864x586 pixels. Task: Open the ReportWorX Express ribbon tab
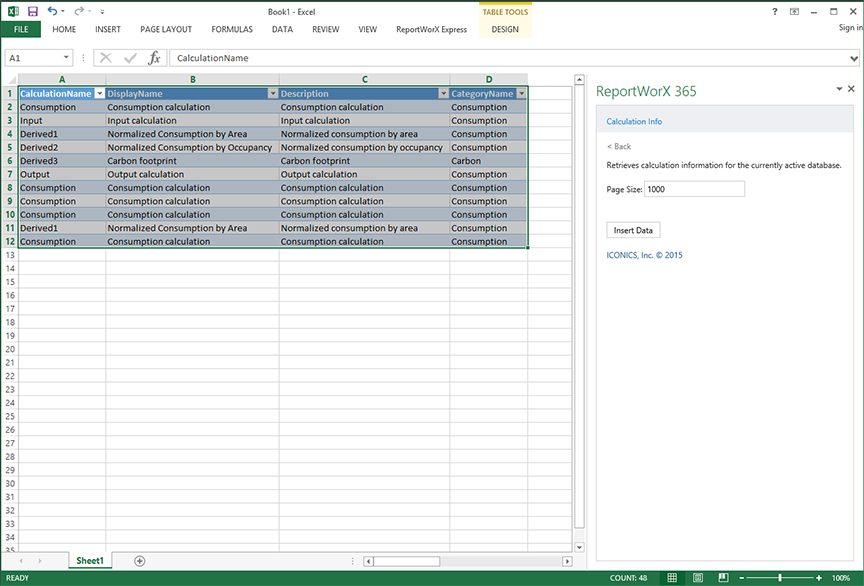431,30
